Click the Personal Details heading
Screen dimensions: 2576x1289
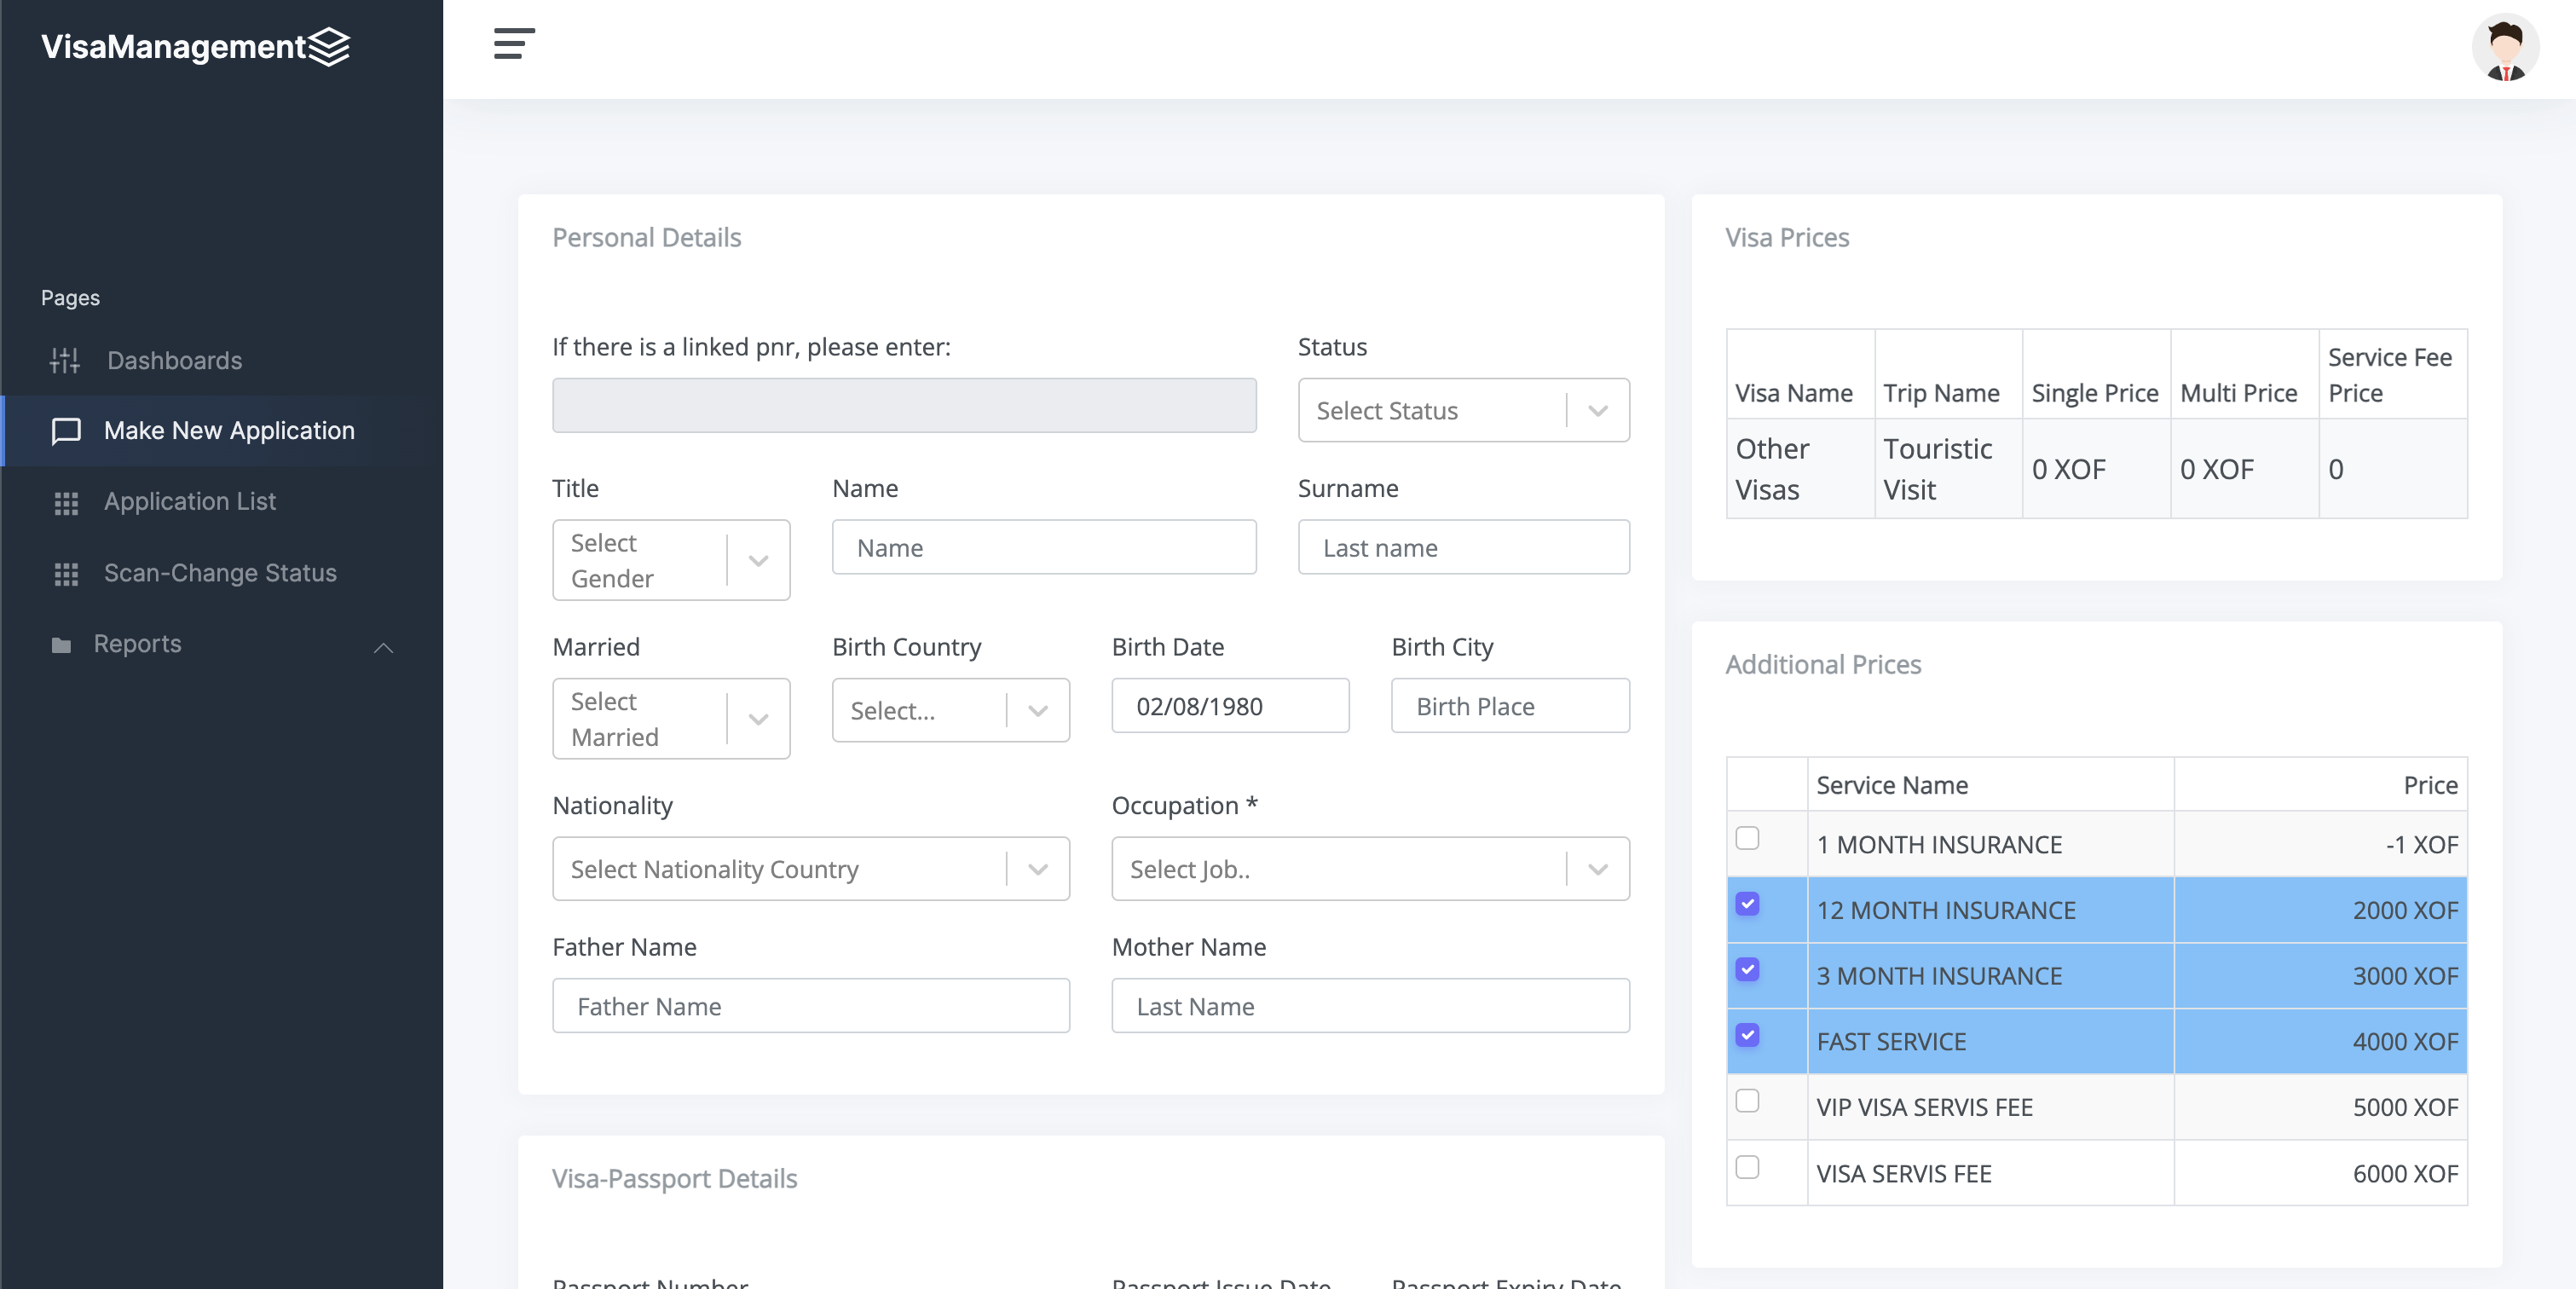click(x=646, y=237)
